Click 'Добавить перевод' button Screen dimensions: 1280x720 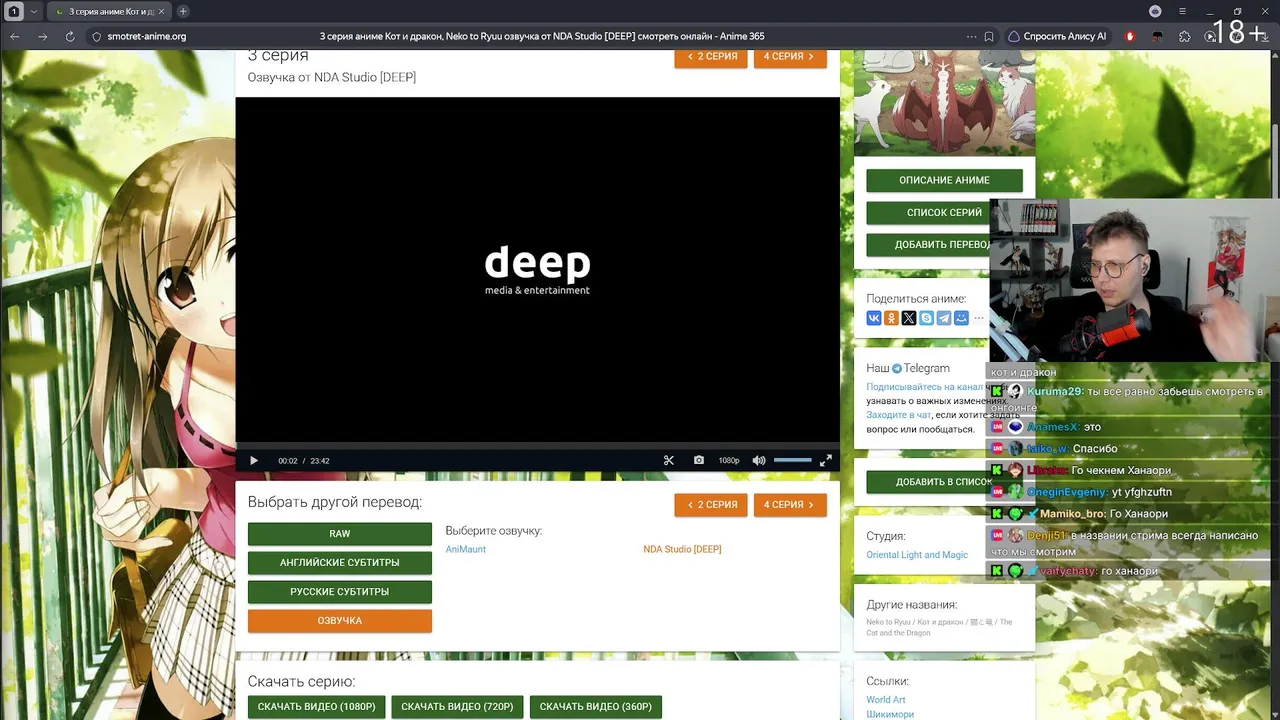point(929,244)
